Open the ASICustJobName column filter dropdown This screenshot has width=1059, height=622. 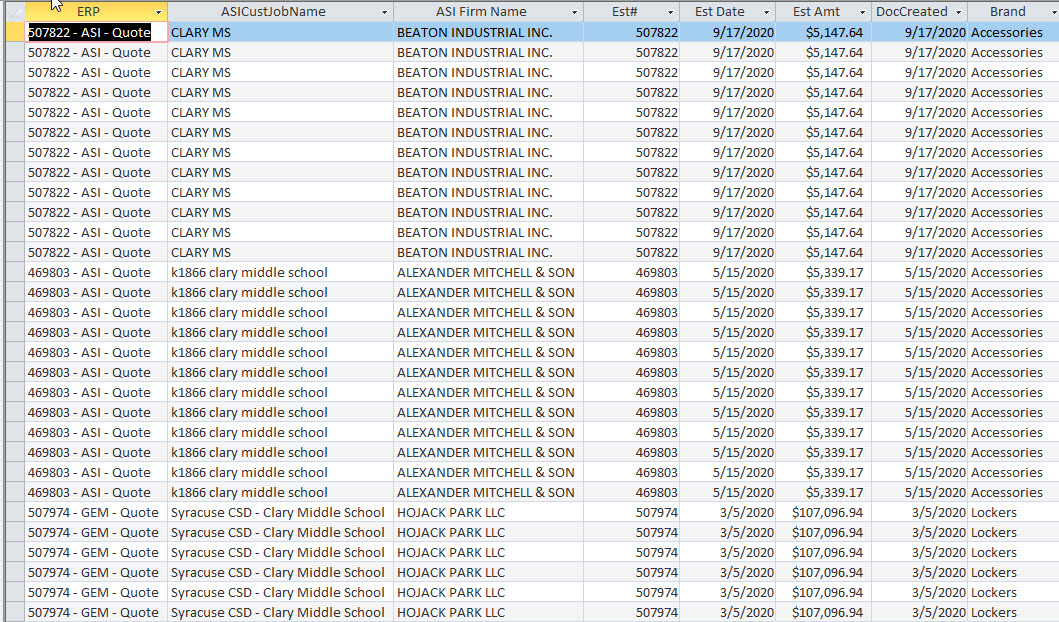pyautogui.click(x=384, y=12)
